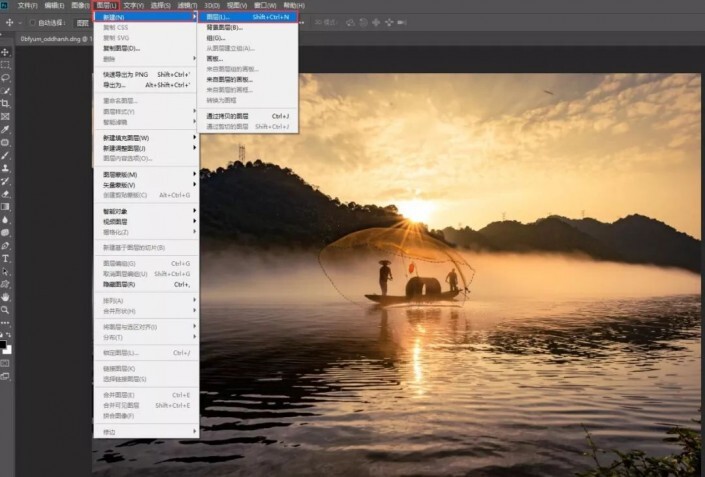Select the Hand tool

coord(6,297)
